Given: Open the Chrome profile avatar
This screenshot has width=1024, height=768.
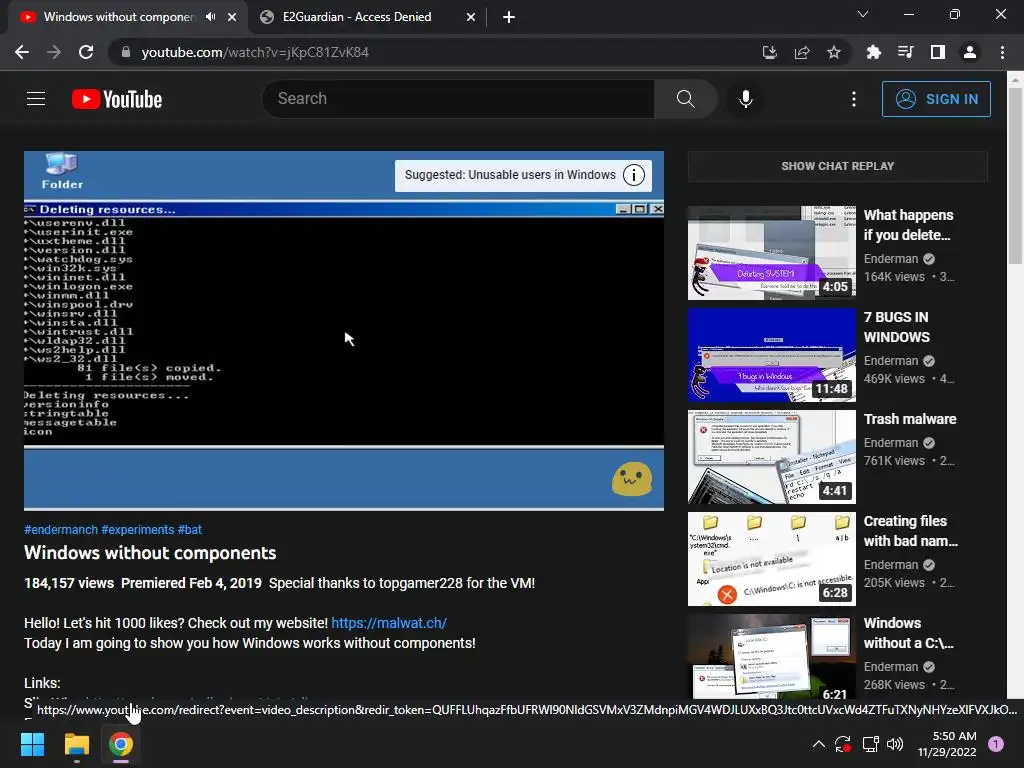Looking at the screenshot, I should click(x=970, y=52).
